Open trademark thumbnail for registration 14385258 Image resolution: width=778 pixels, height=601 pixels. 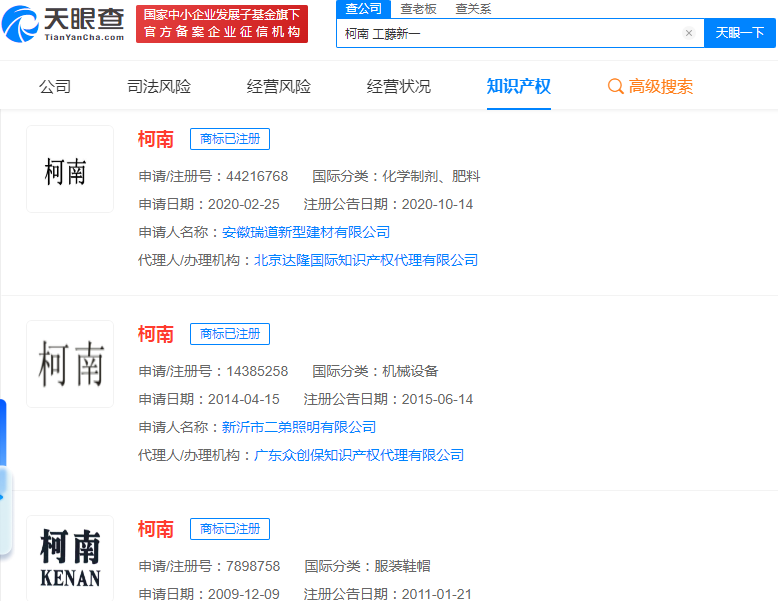pos(70,364)
